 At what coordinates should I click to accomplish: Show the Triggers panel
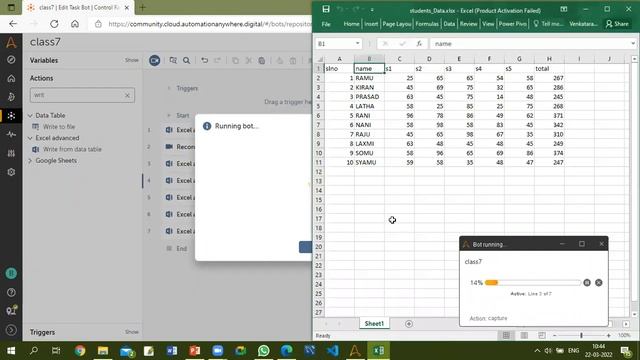click(131, 332)
